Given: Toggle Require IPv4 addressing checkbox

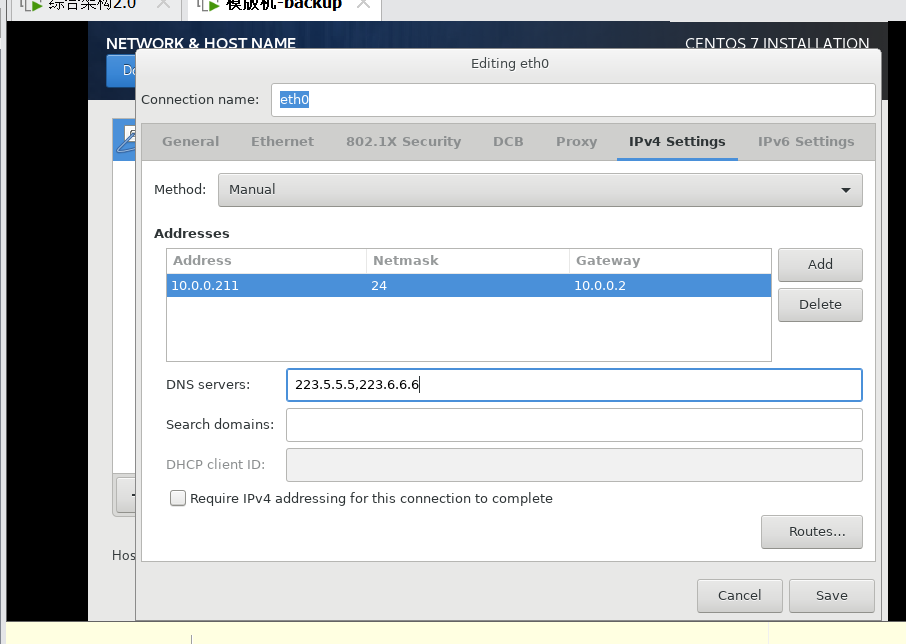Looking at the screenshot, I should point(178,498).
